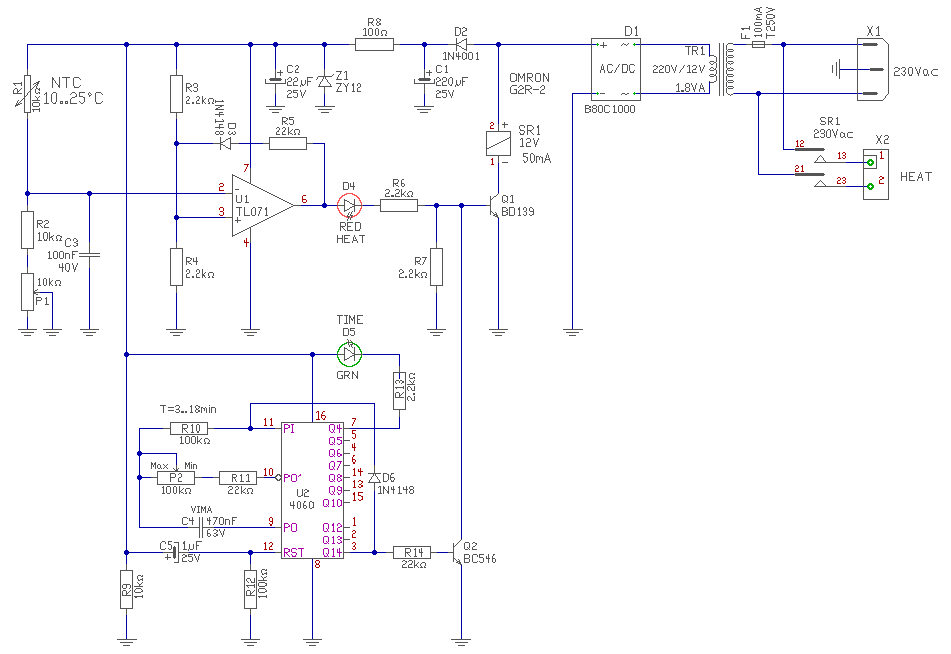Click the P1 10kΩ potentiometer
Image resolution: width=951 pixels, height=654 pixels.
pos(27,292)
